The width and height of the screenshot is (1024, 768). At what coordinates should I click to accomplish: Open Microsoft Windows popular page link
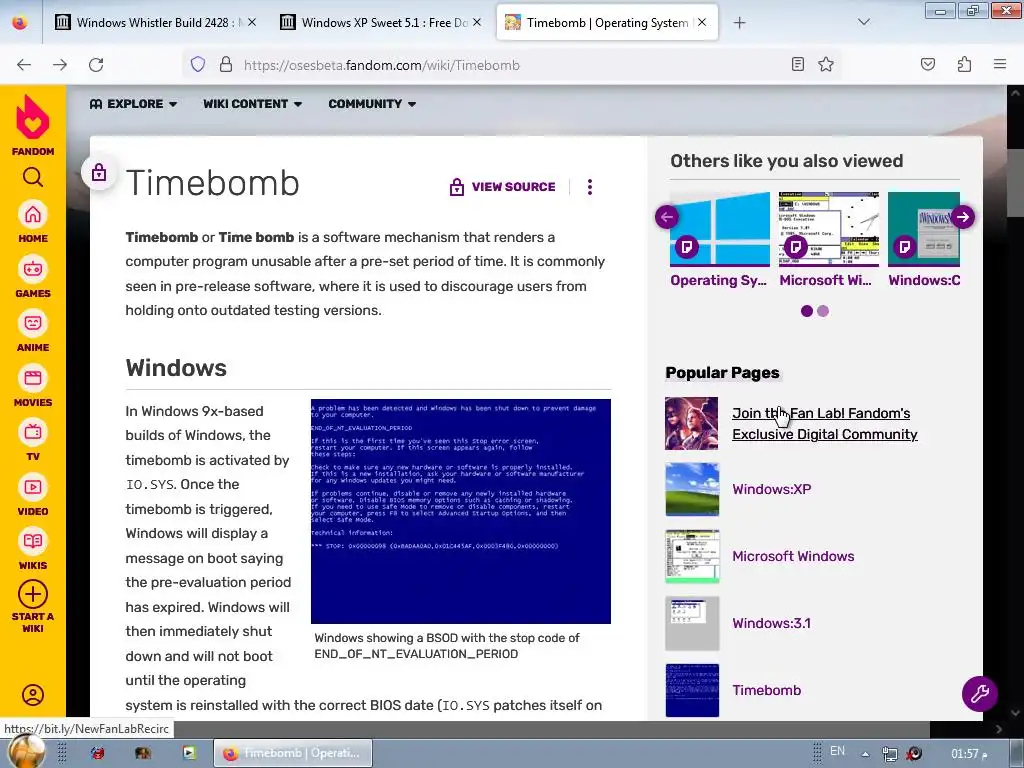click(x=793, y=556)
